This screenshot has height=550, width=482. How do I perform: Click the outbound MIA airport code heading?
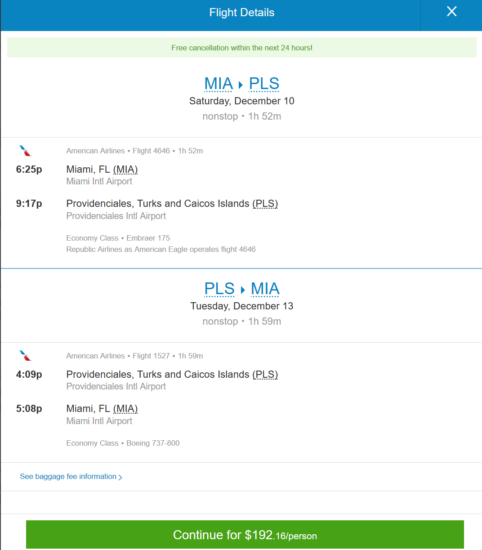(219, 84)
